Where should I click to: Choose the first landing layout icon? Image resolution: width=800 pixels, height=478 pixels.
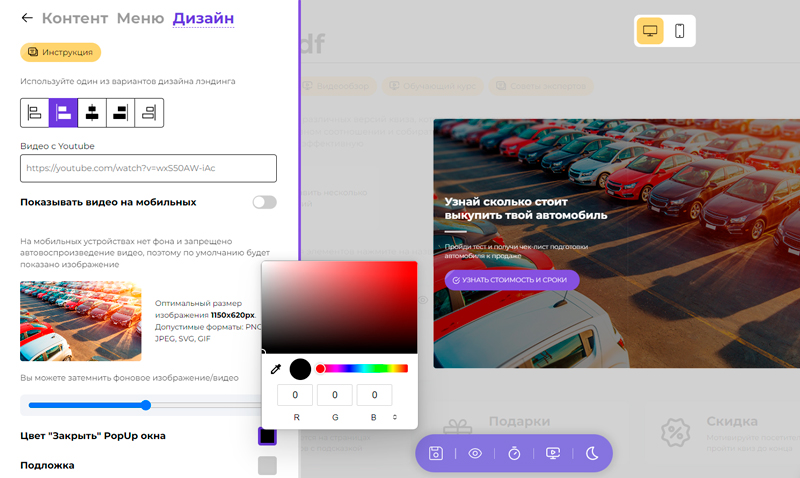click(x=35, y=113)
